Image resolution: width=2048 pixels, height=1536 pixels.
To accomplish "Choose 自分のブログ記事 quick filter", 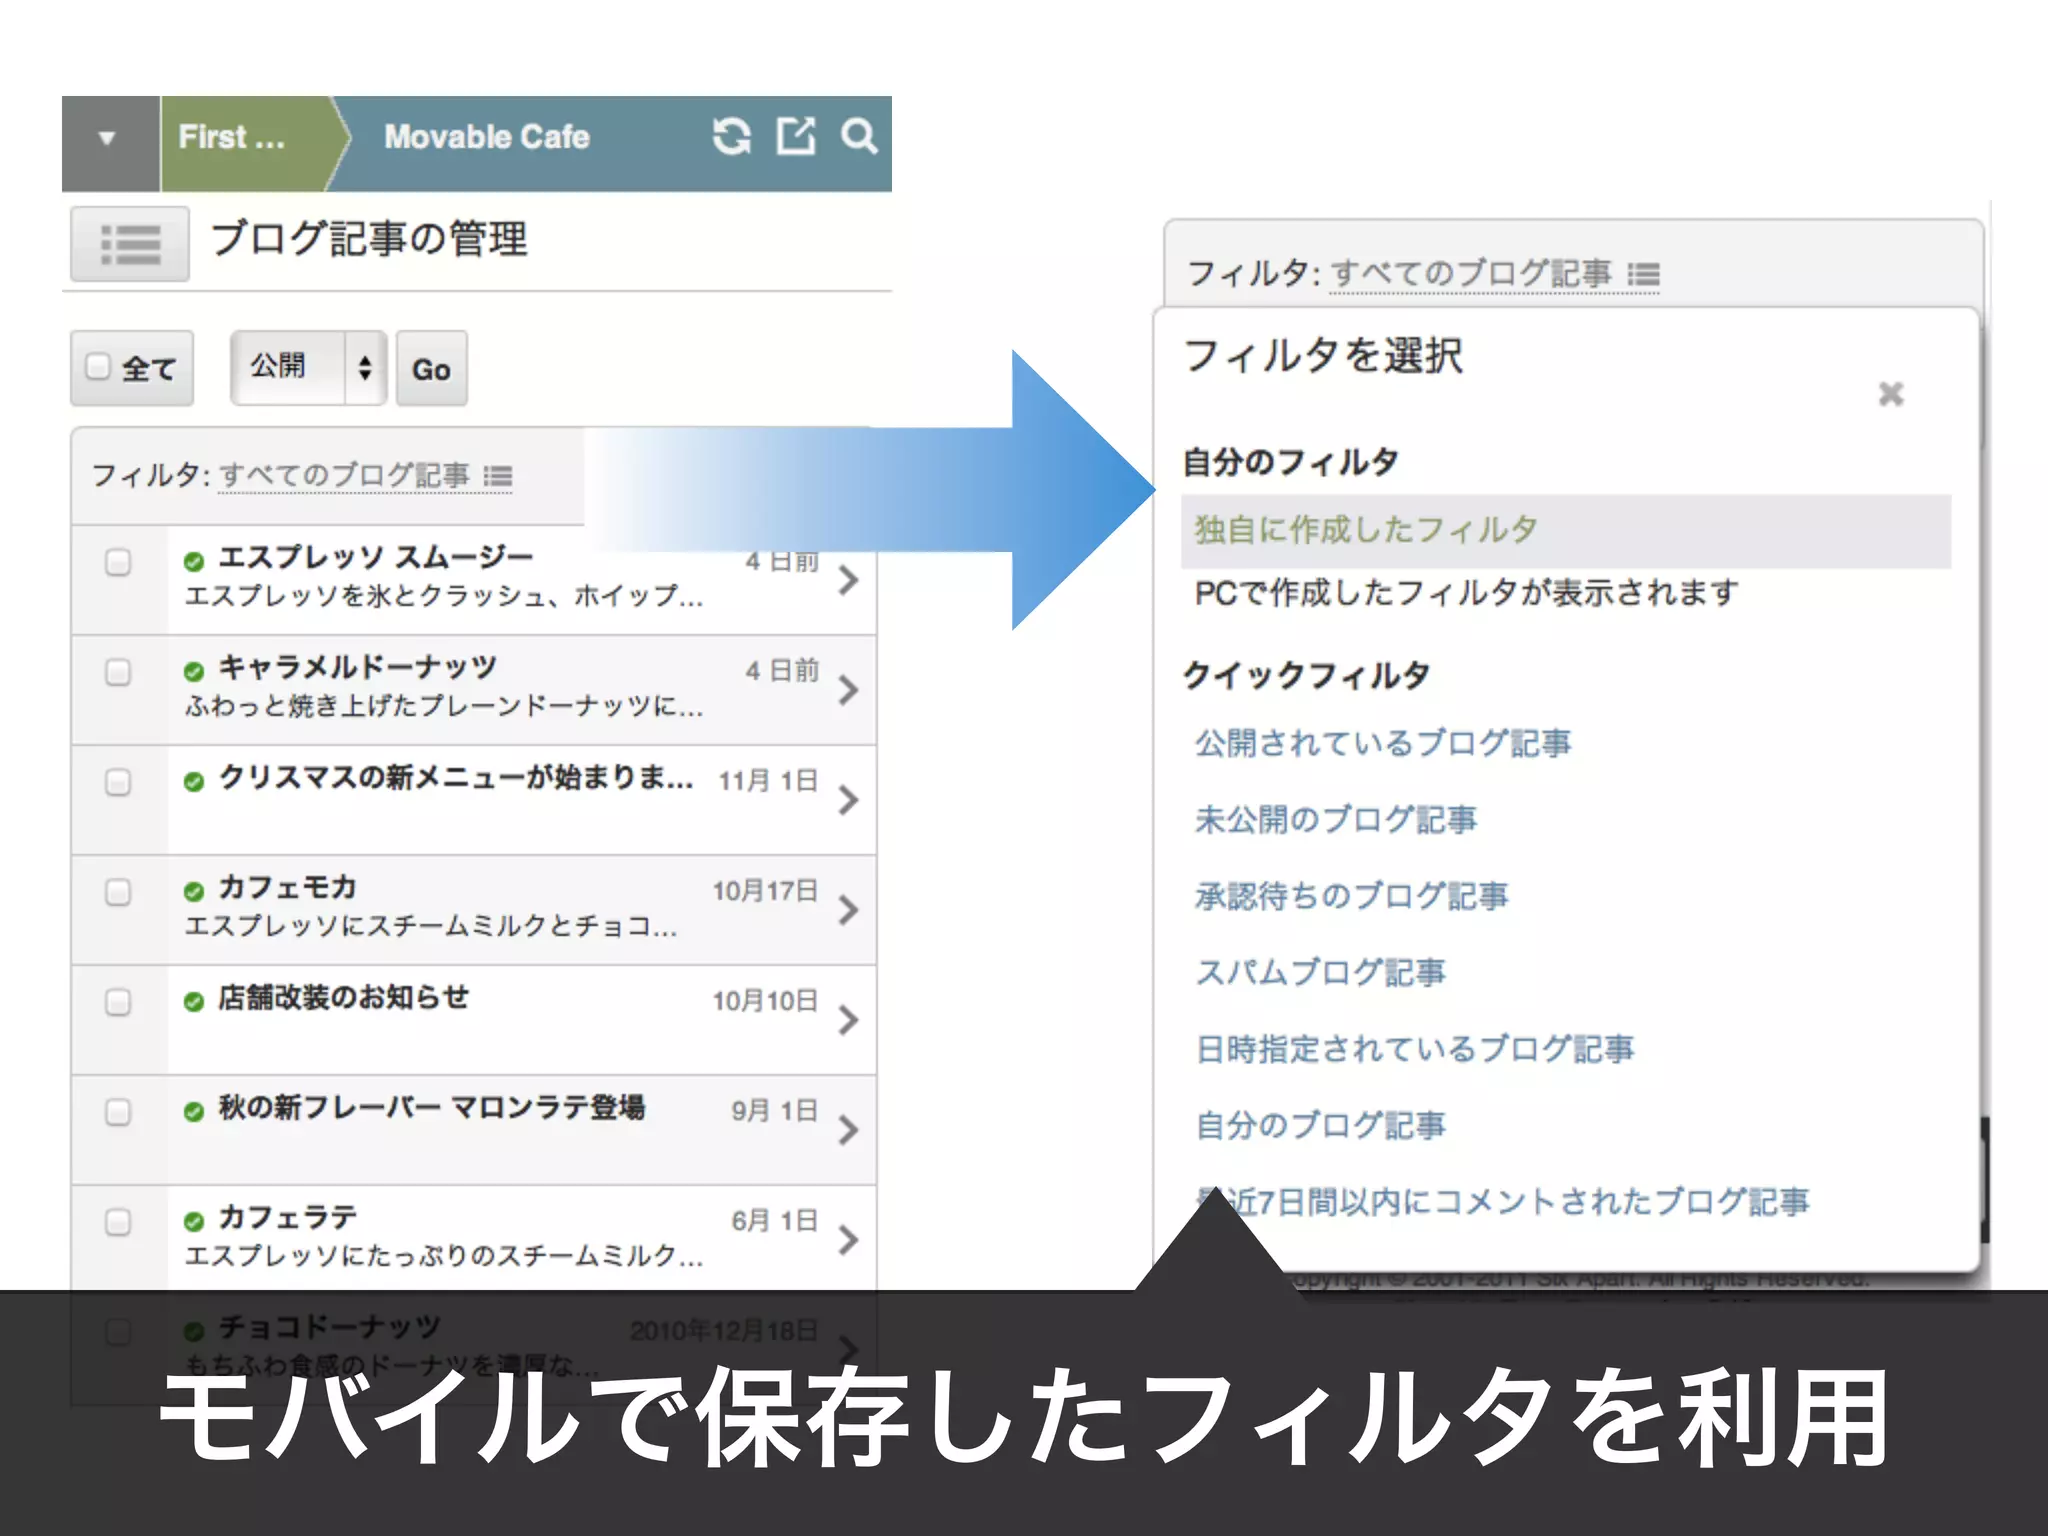I will pyautogui.click(x=1321, y=1125).
